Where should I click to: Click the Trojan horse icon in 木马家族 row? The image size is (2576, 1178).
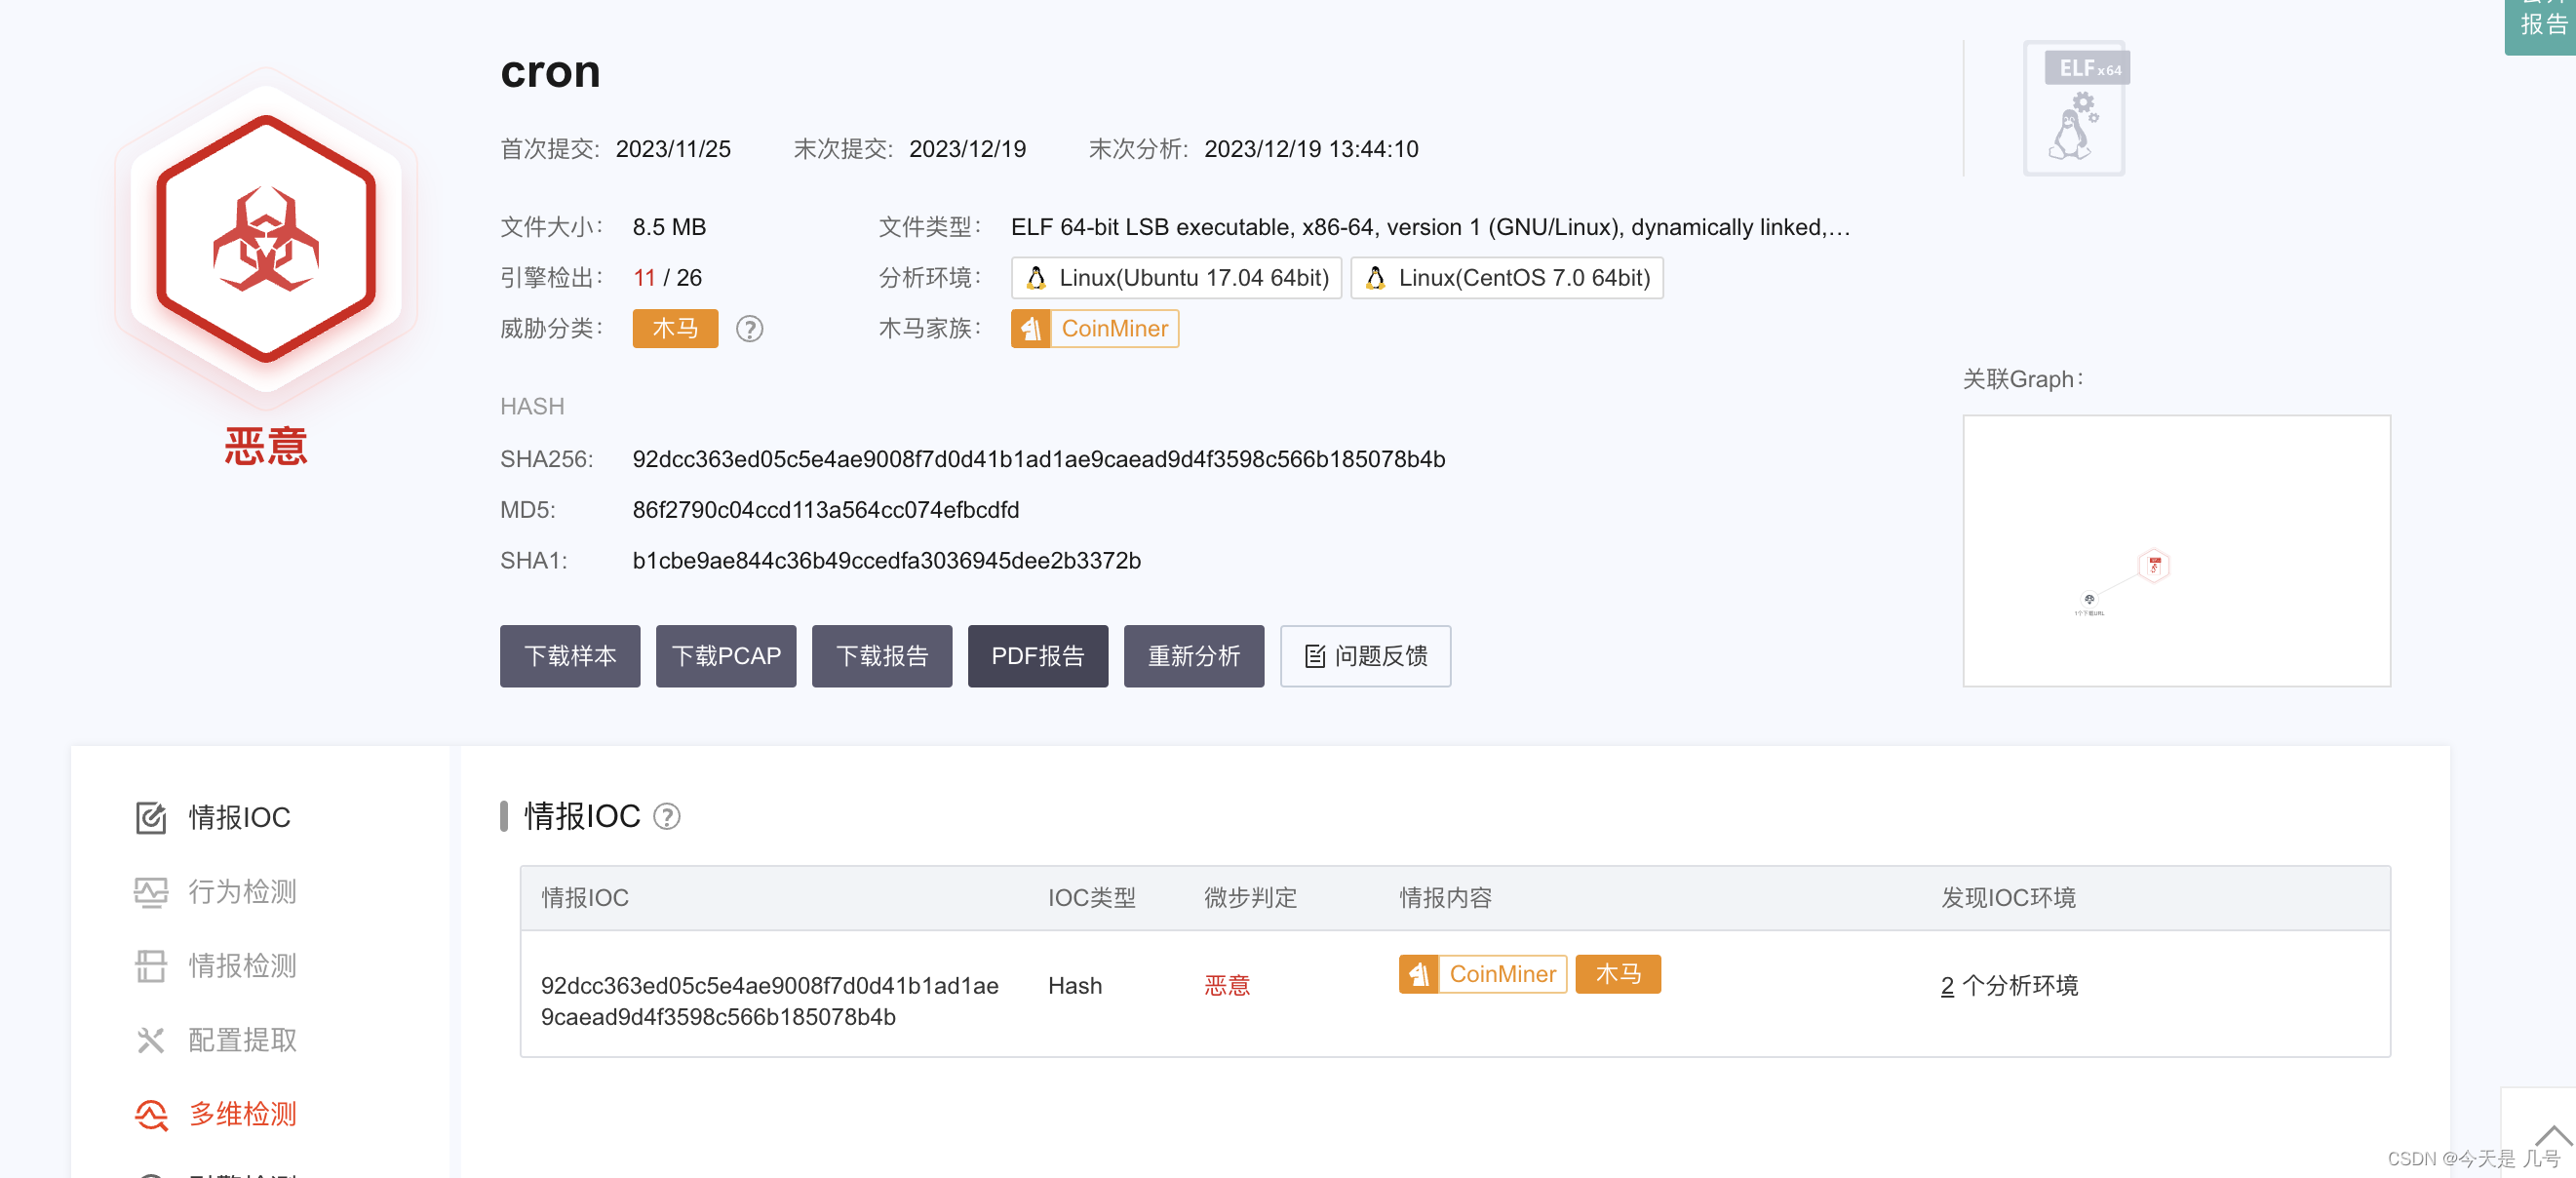click(1030, 329)
